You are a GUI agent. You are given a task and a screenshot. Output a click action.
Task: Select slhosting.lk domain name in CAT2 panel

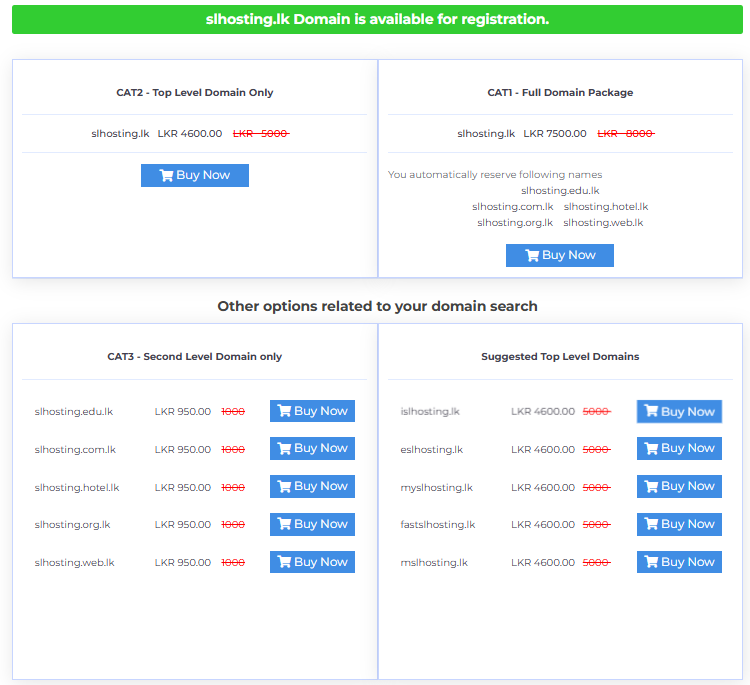pyautogui.click(x=120, y=133)
